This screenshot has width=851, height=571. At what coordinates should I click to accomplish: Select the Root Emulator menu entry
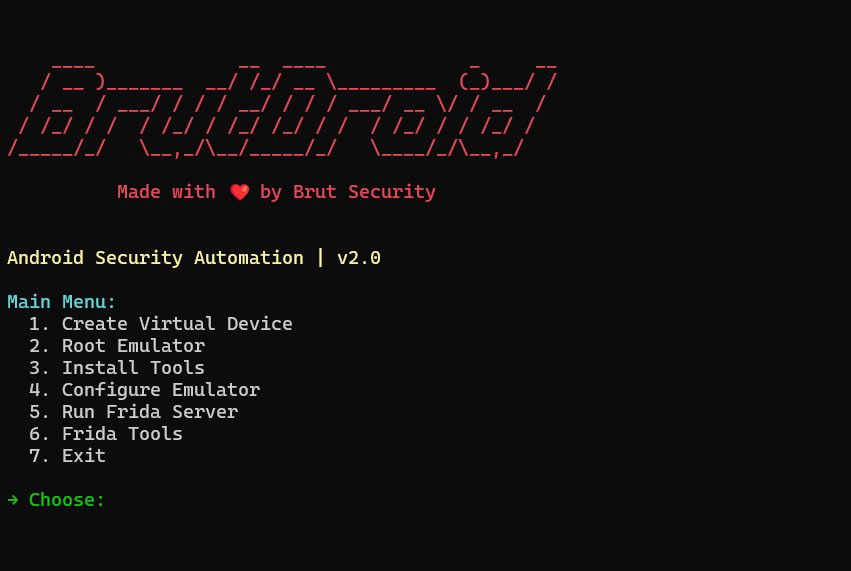pyautogui.click(x=117, y=346)
